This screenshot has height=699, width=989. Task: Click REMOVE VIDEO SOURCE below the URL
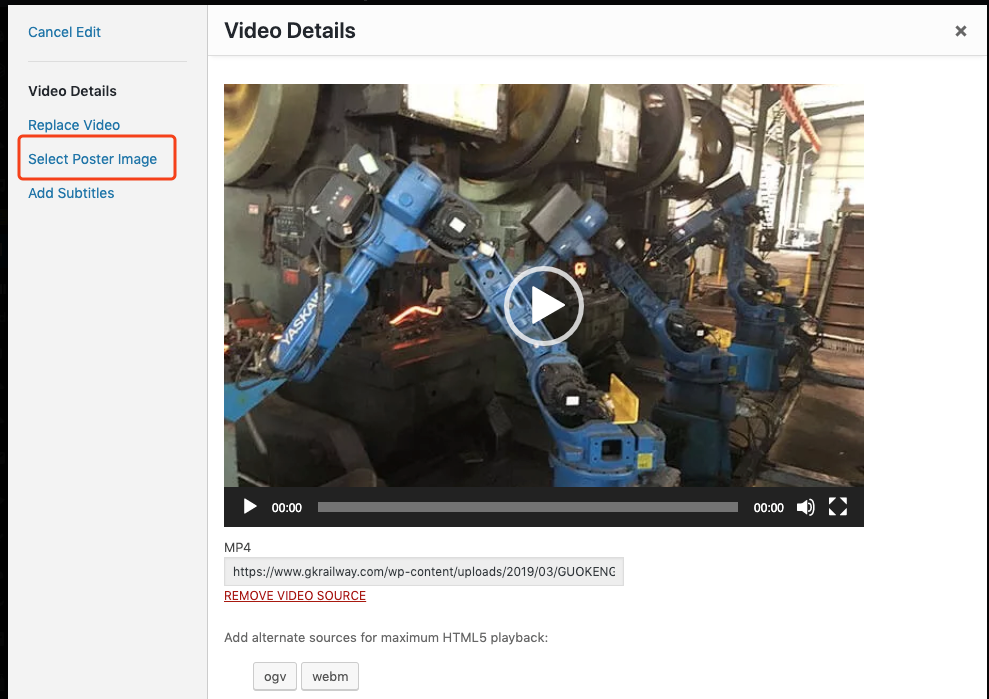pos(295,595)
